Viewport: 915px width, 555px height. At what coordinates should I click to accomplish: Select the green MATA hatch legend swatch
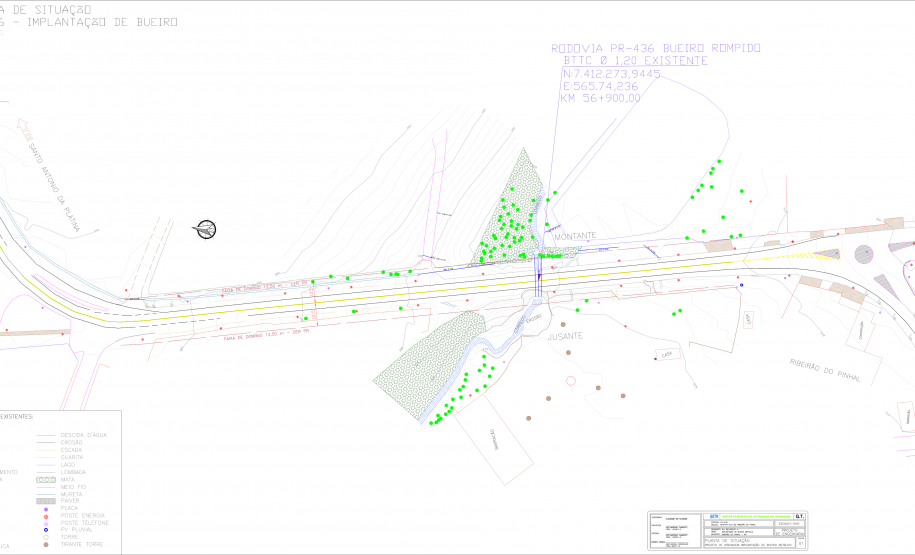(46, 479)
